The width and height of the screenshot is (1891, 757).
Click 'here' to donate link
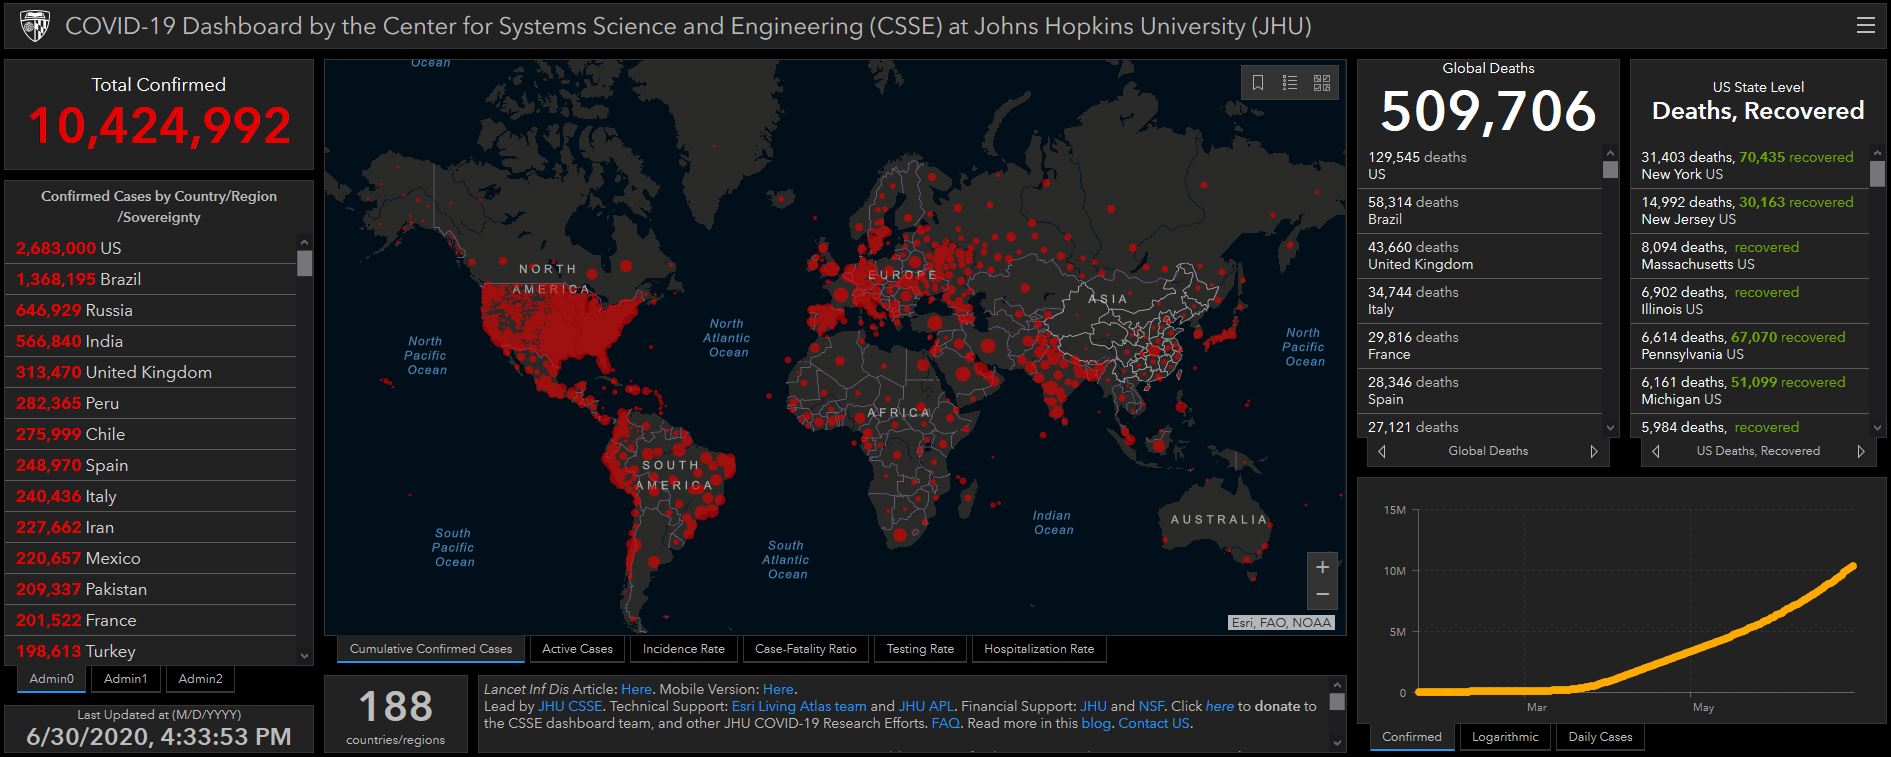point(1220,706)
